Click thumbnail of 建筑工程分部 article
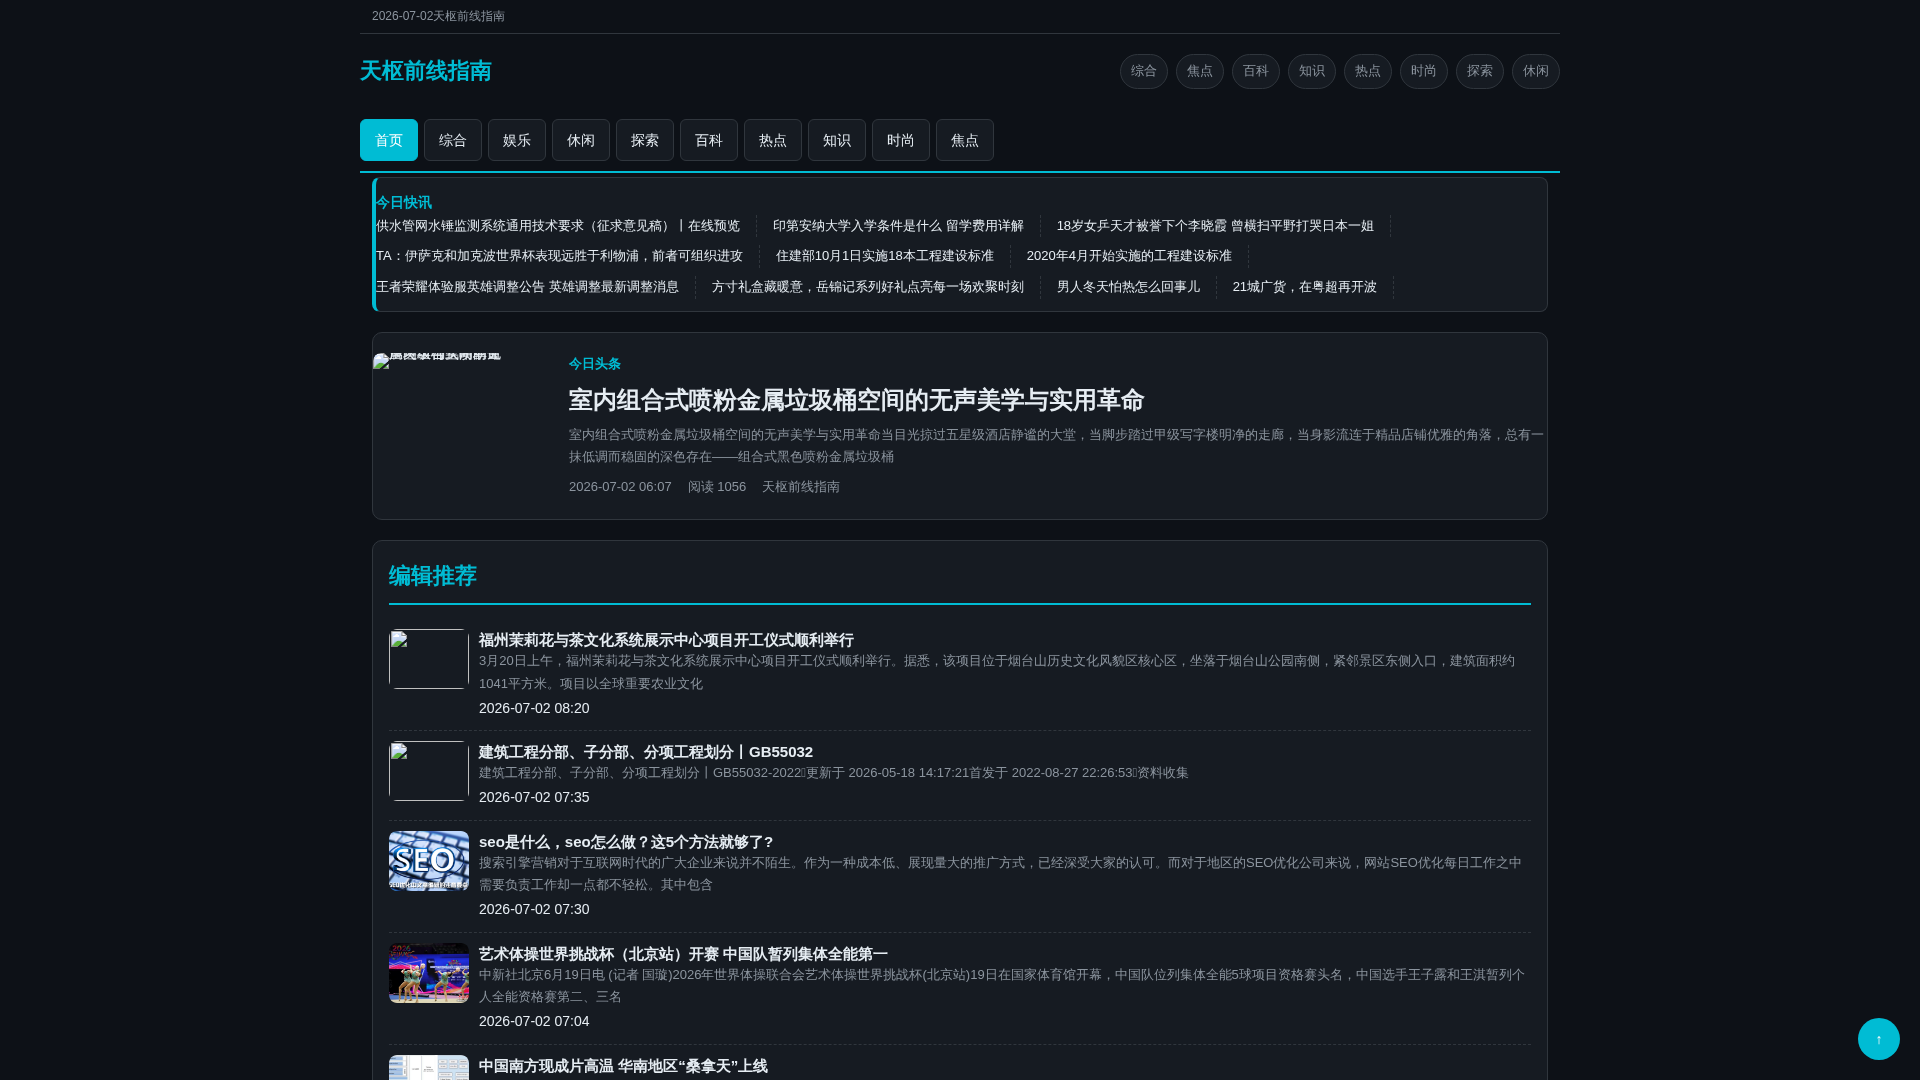This screenshot has height=1080, width=1920. pos(429,771)
